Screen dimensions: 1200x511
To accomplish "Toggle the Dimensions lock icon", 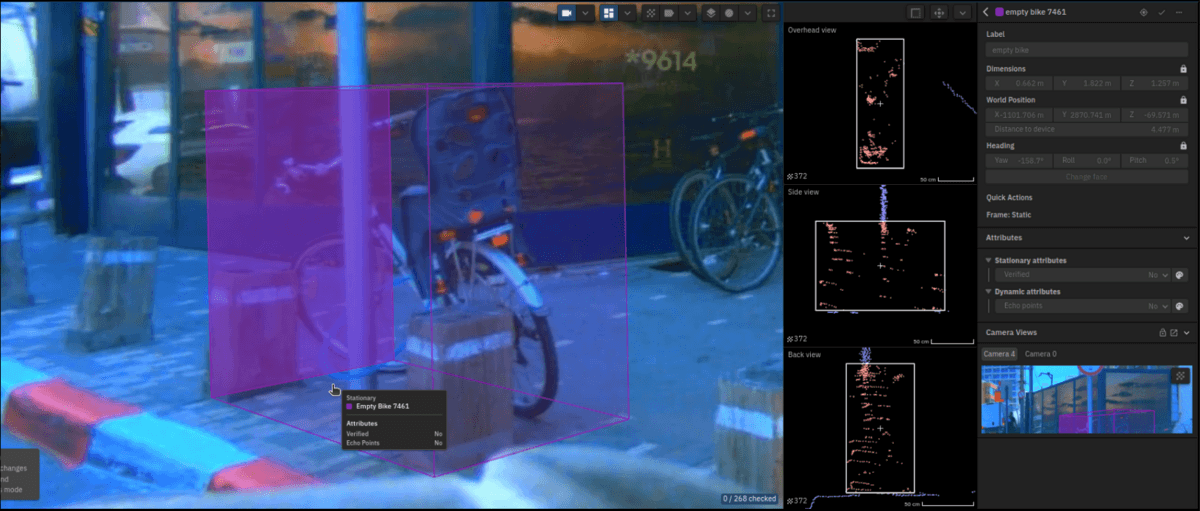I will point(1183,69).
